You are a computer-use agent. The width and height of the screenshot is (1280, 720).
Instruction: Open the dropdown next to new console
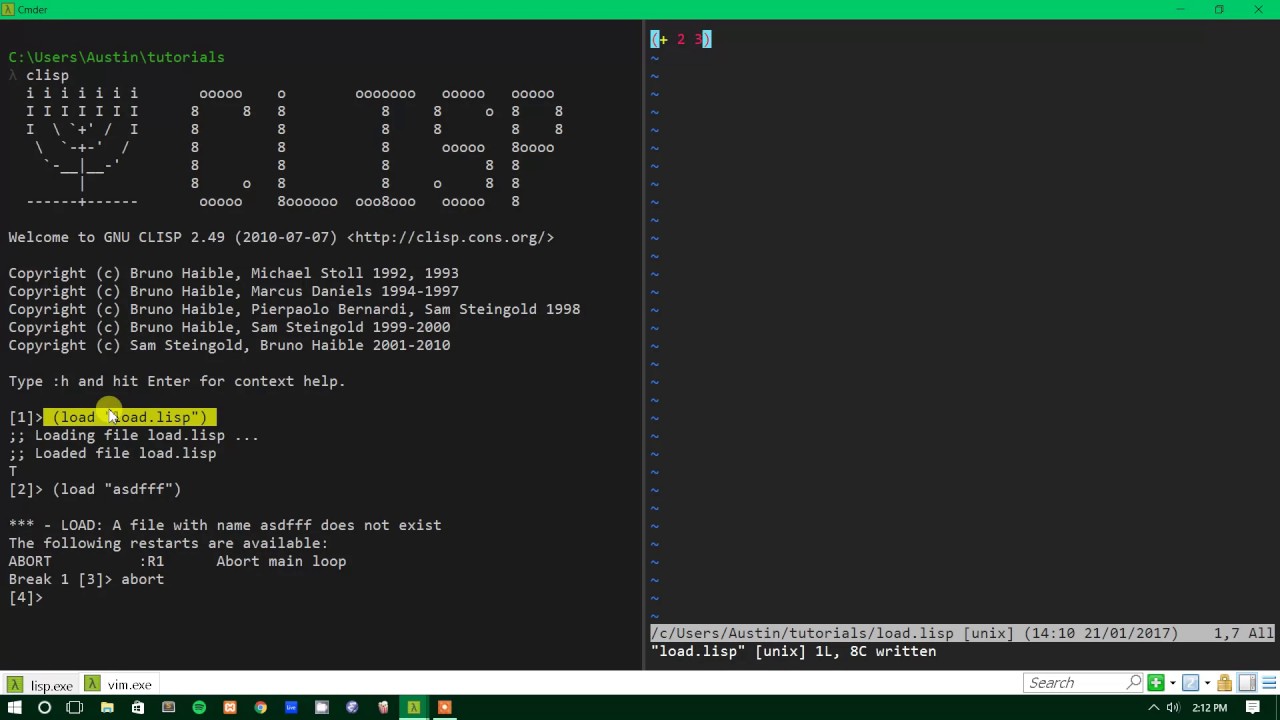coord(1171,683)
